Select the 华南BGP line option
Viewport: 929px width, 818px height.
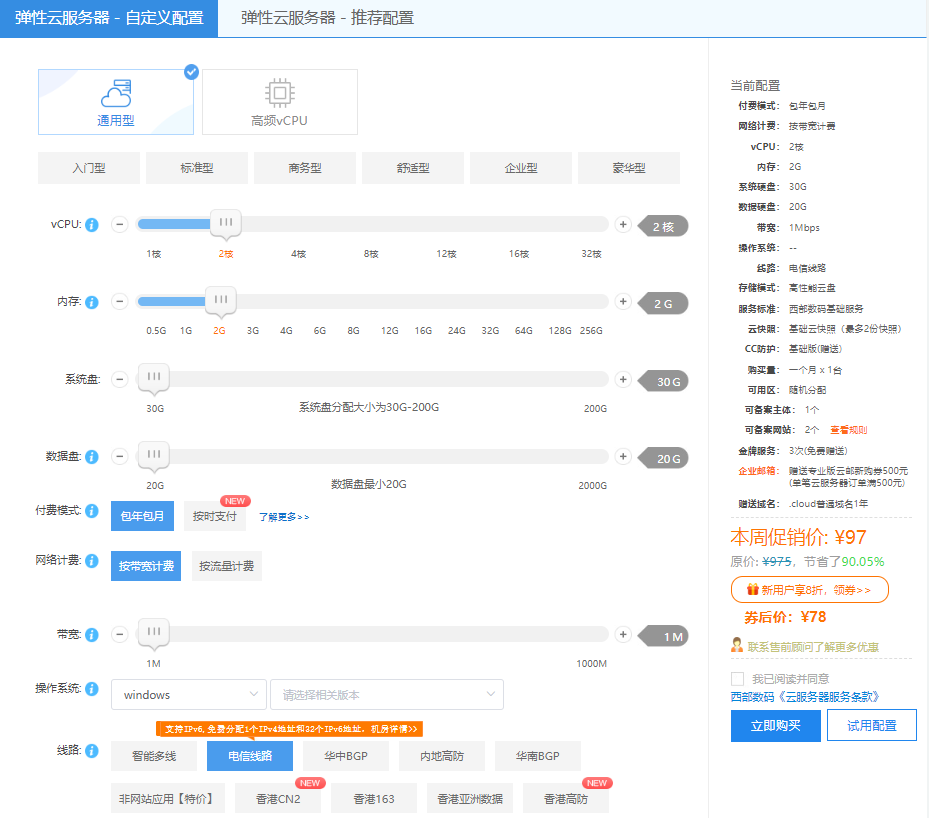click(538, 756)
